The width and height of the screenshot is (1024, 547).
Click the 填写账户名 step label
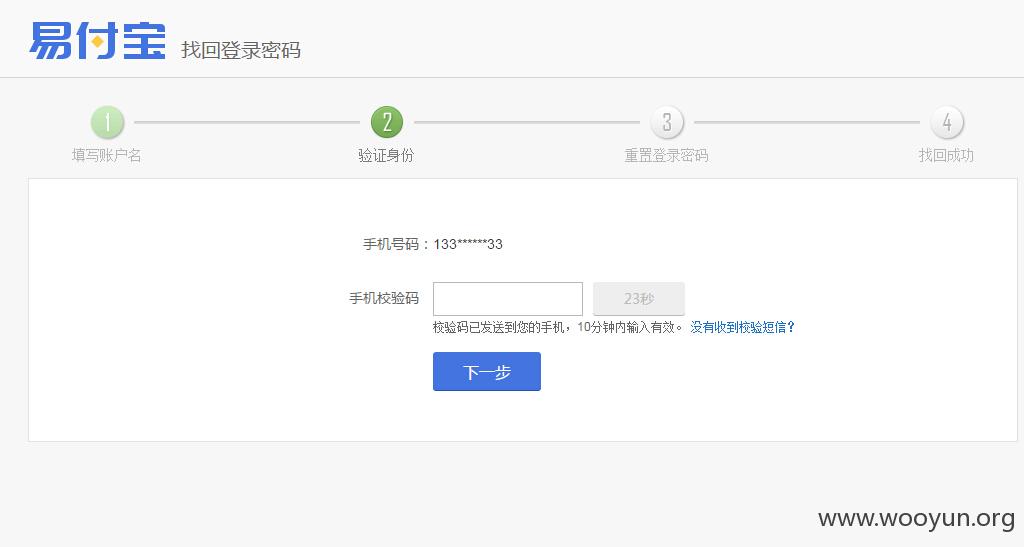tap(106, 155)
